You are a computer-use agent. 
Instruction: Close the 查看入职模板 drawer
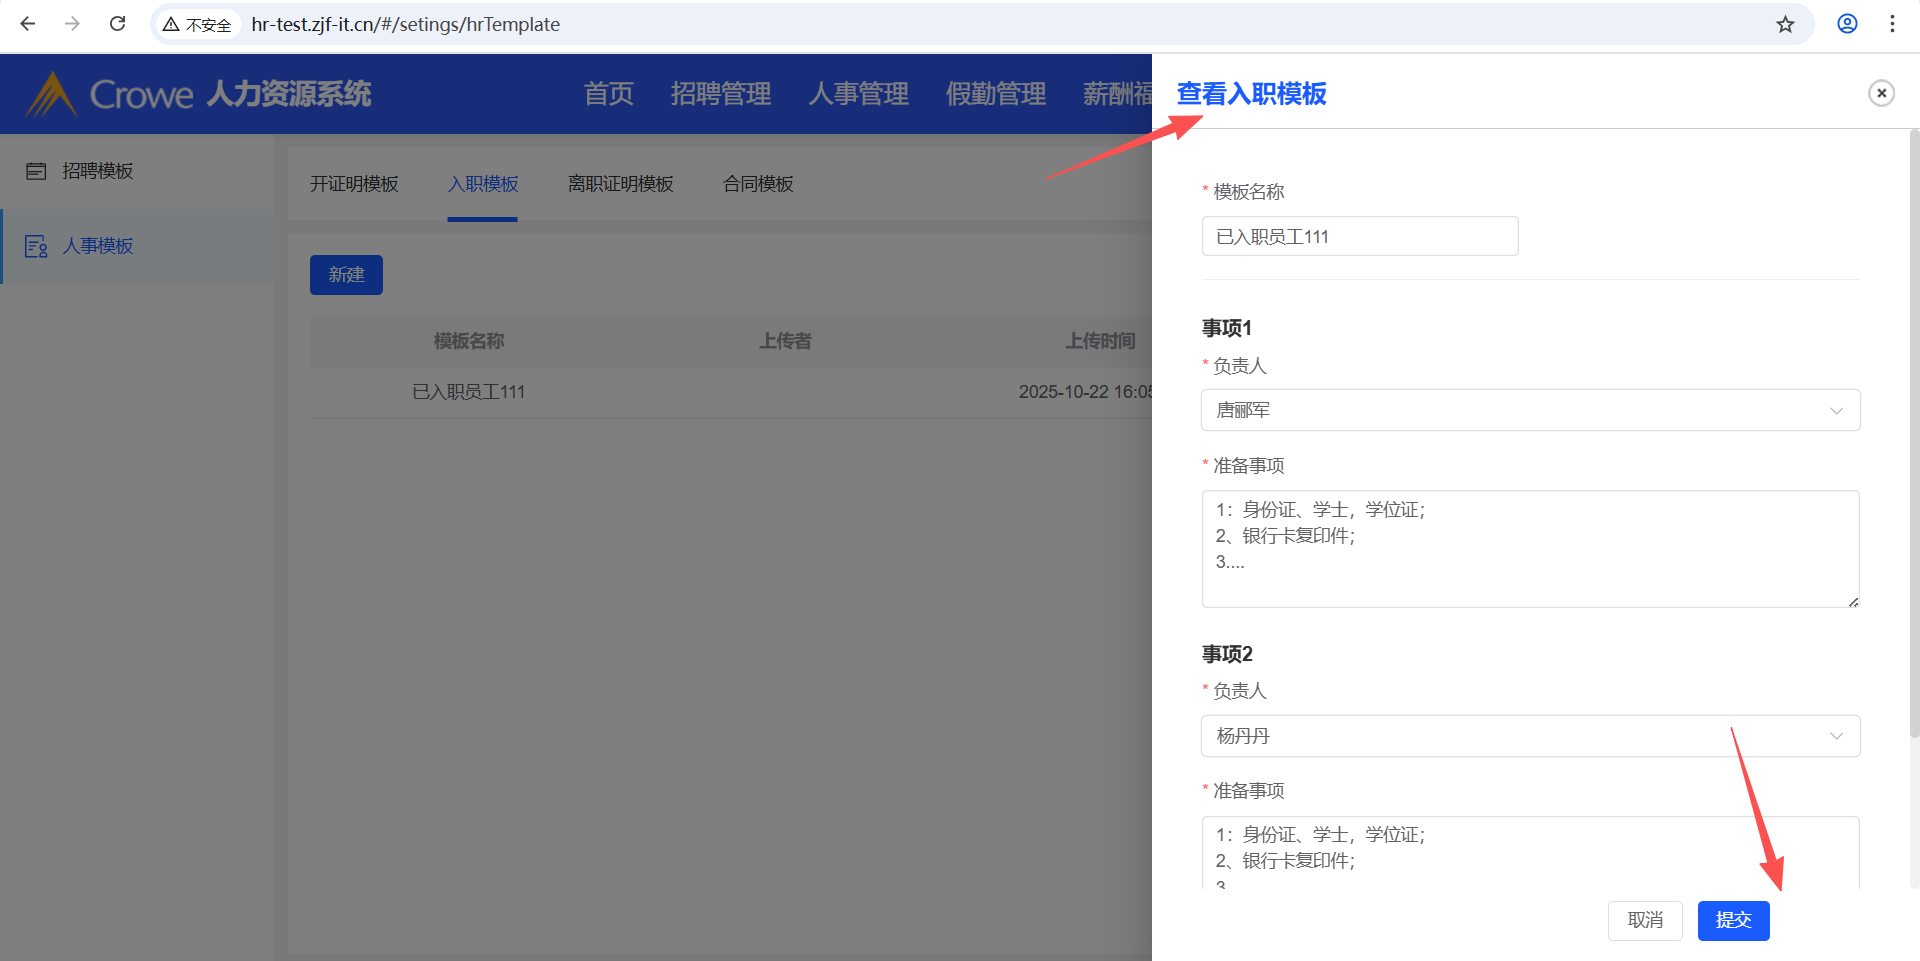(x=1881, y=93)
